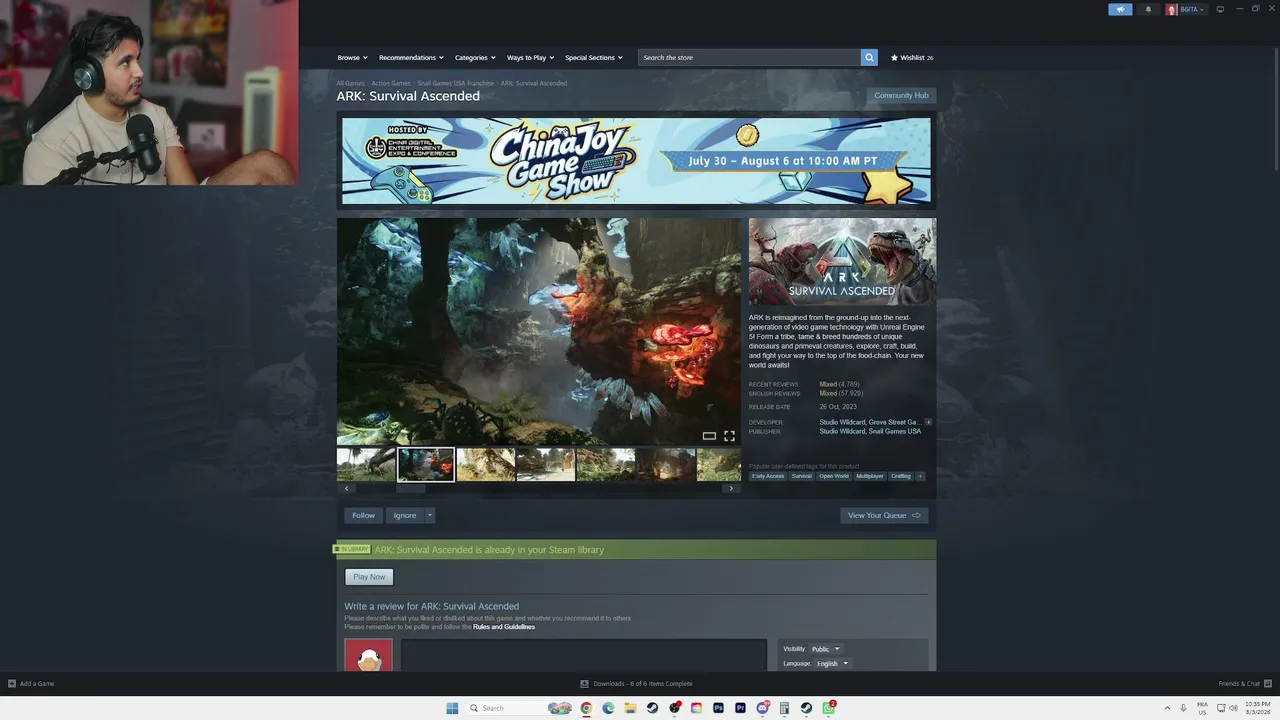The height and width of the screenshot is (720, 1280).
Task: Open the Wishlist page
Action: [912, 57]
